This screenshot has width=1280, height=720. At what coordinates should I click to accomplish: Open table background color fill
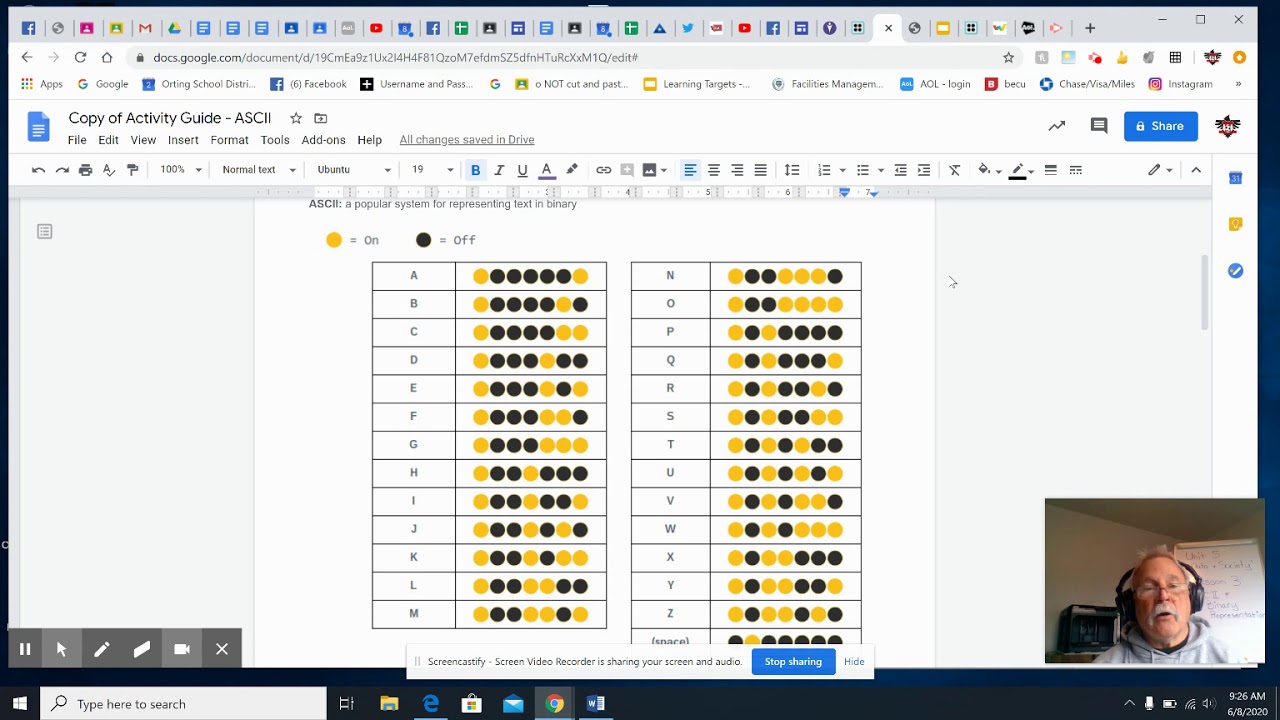989,170
